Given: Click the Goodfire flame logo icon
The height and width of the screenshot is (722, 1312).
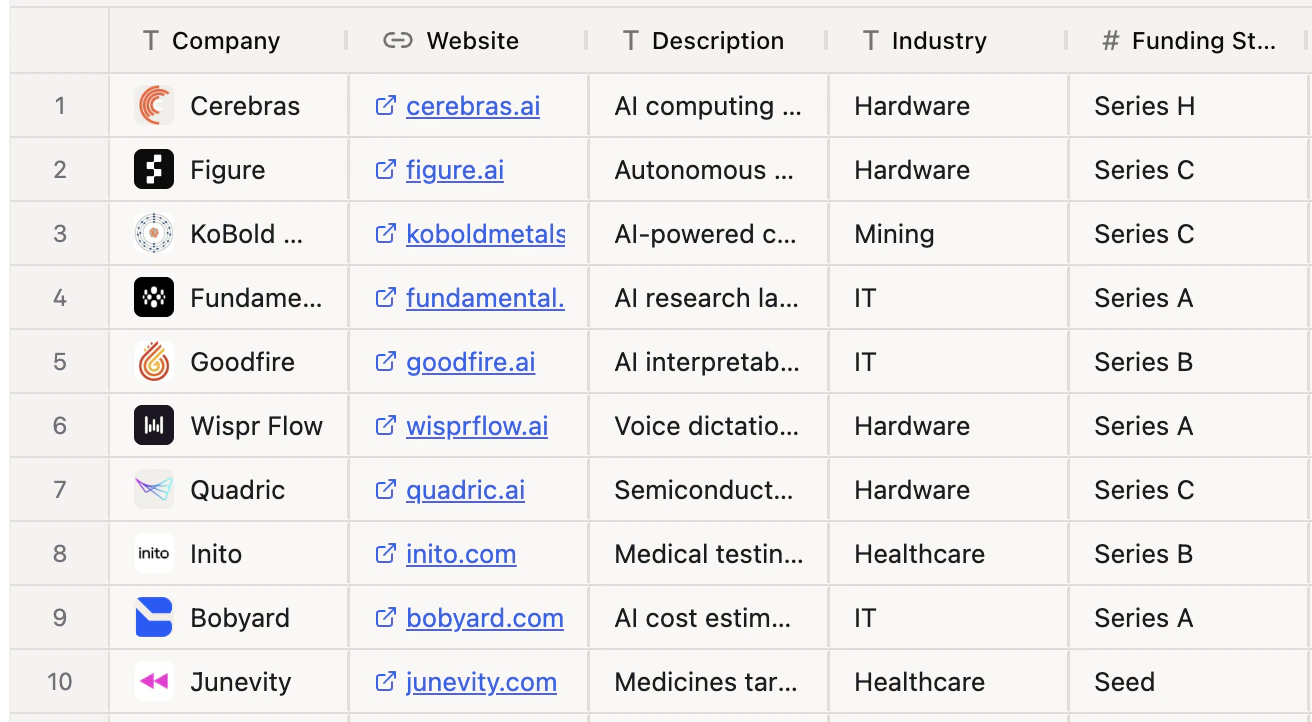Looking at the screenshot, I should [152, 361].
